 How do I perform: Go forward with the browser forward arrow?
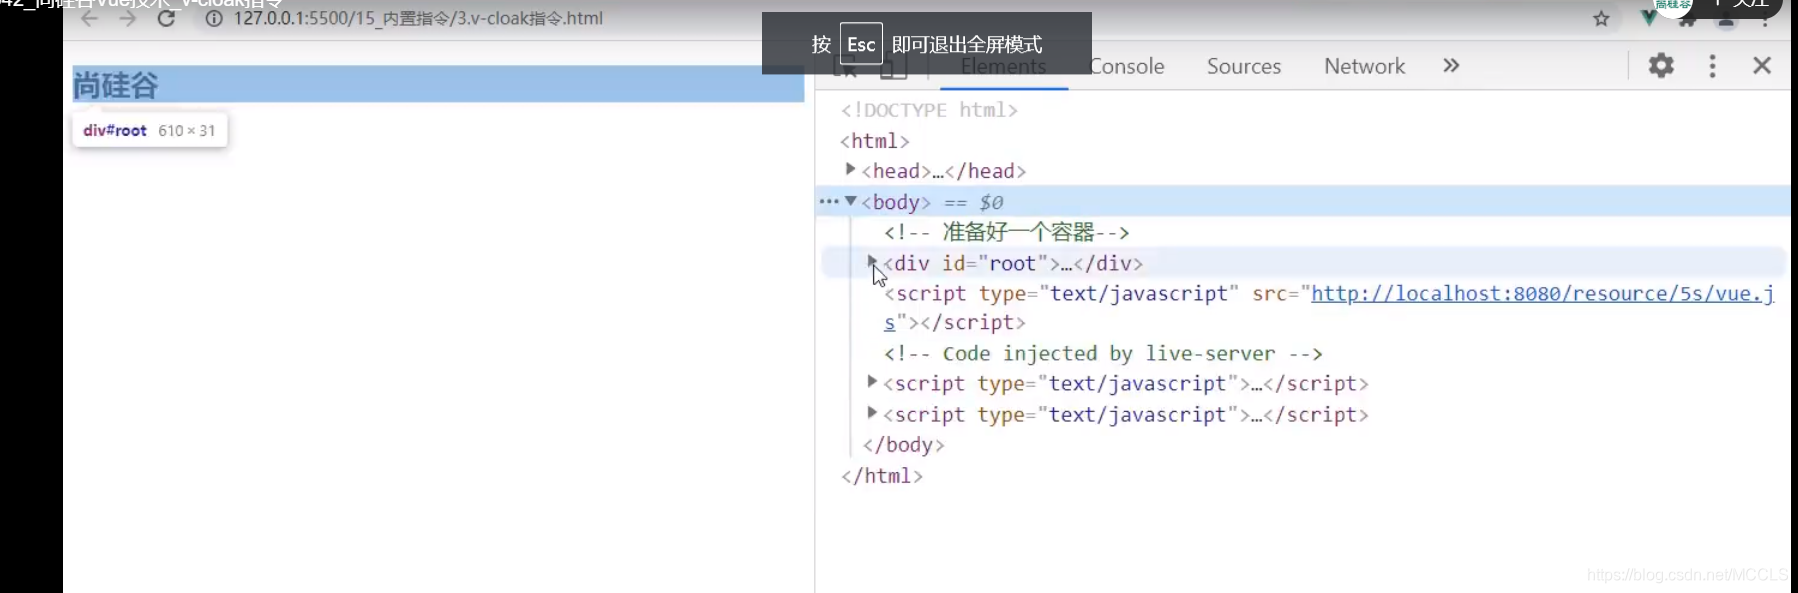click(128, 18)
